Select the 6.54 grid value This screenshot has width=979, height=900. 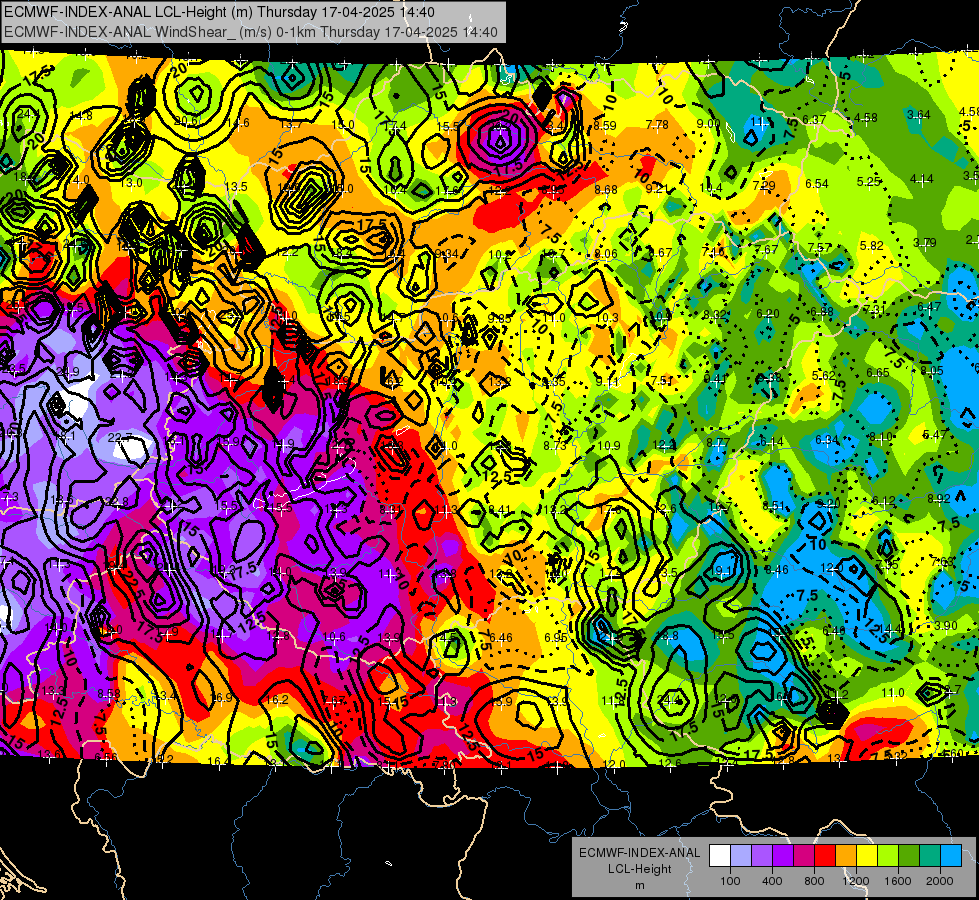(817, 184)
